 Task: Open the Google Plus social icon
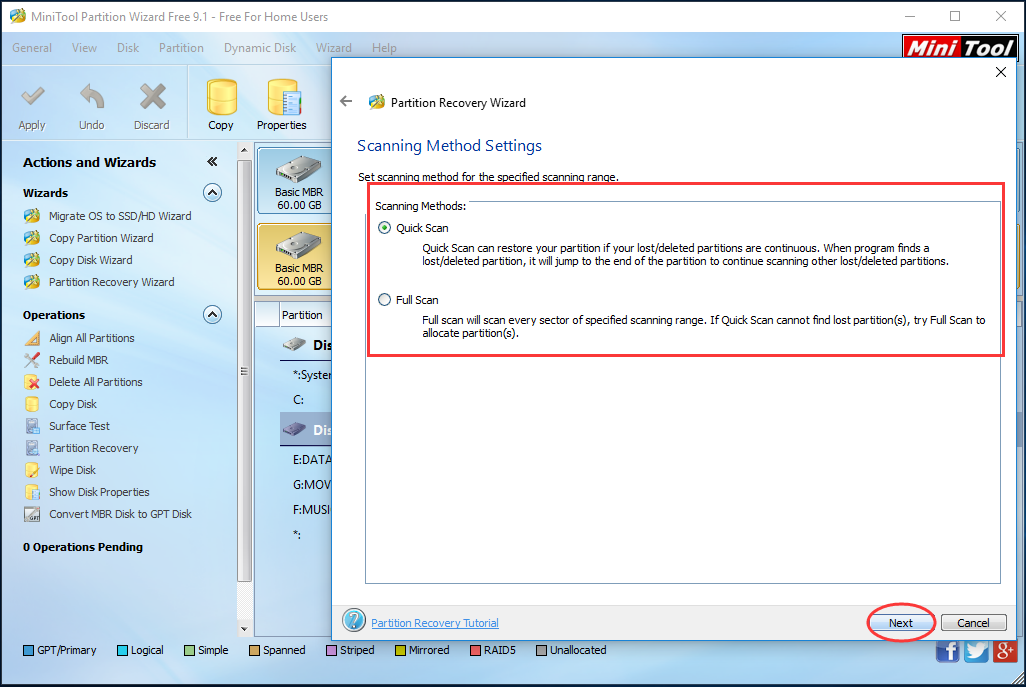pos(1005,652)
